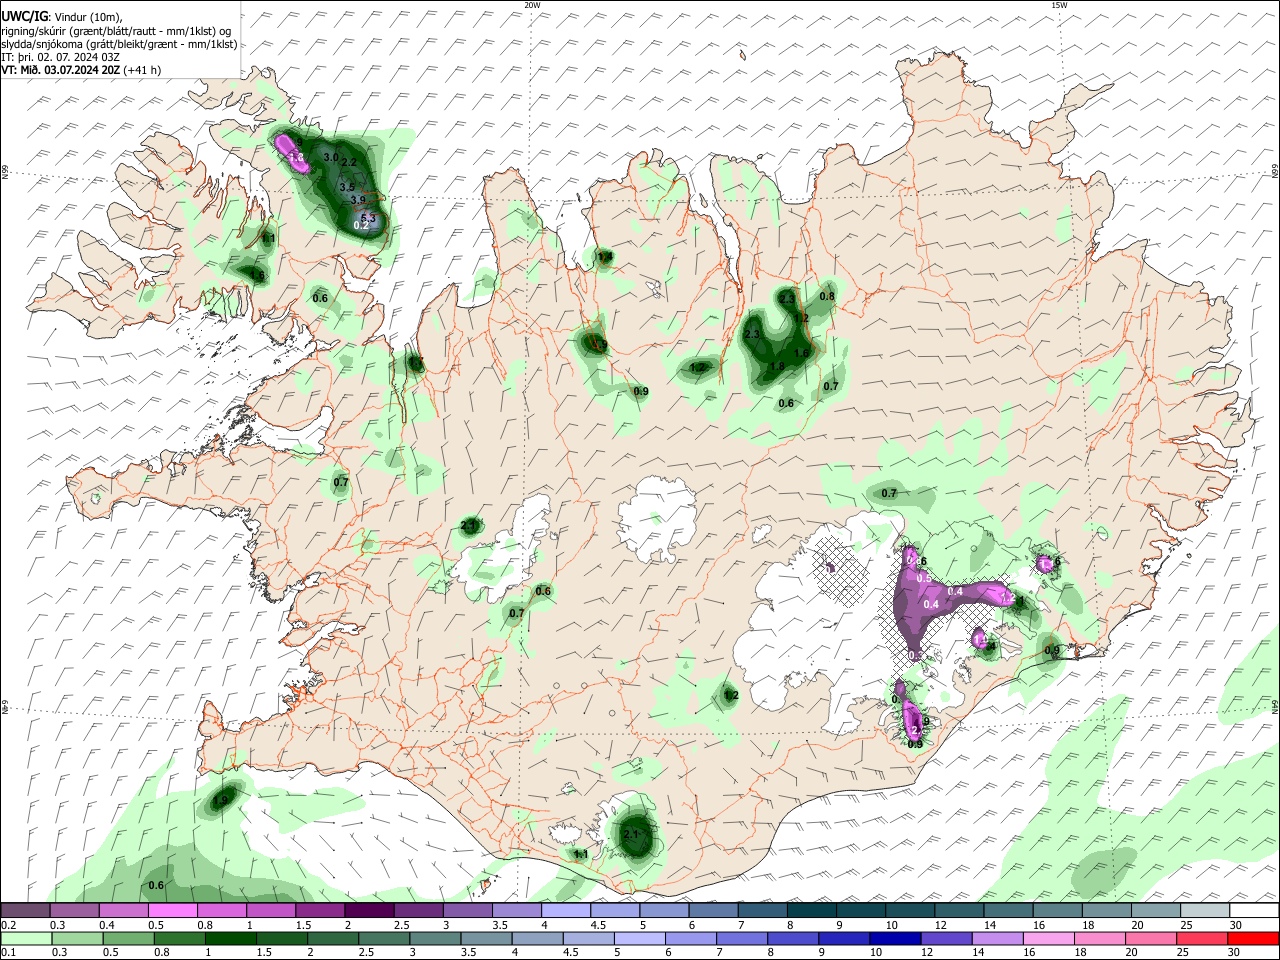The image size is (1280, 960).
Task: Pick the darkest purple swatch labeled 2 in upper row
Action: click(x=368, y=911)
